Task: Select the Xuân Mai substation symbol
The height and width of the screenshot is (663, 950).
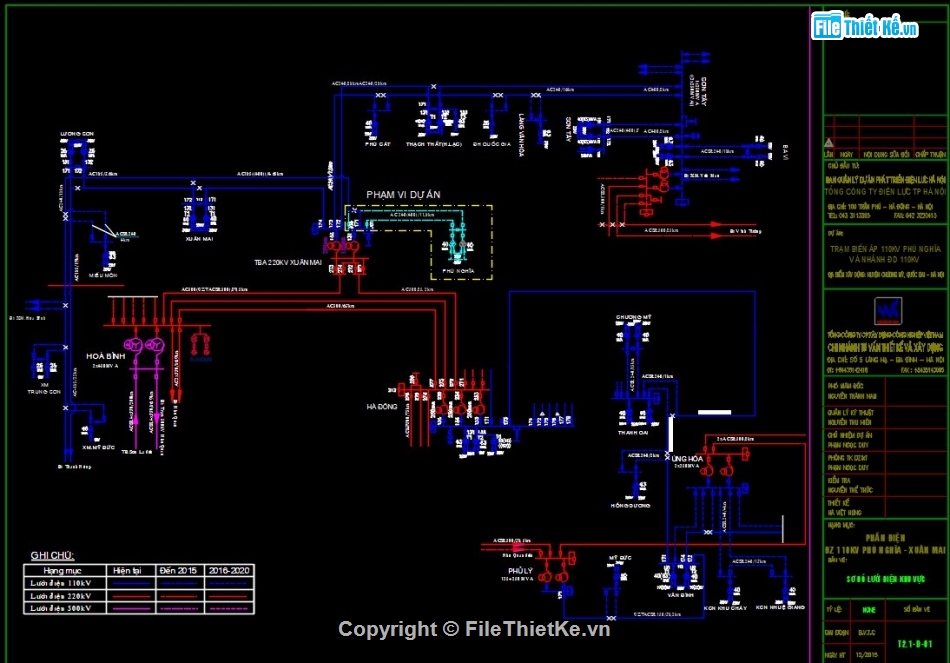Action: 199,217
